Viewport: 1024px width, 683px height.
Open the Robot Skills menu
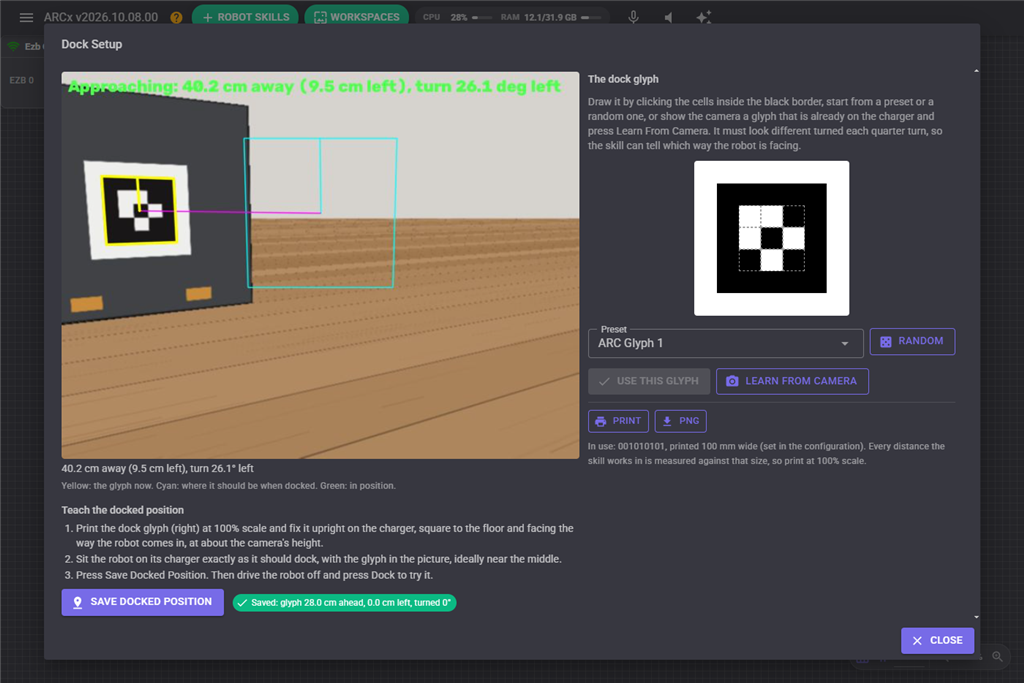[x=246, y=17]
